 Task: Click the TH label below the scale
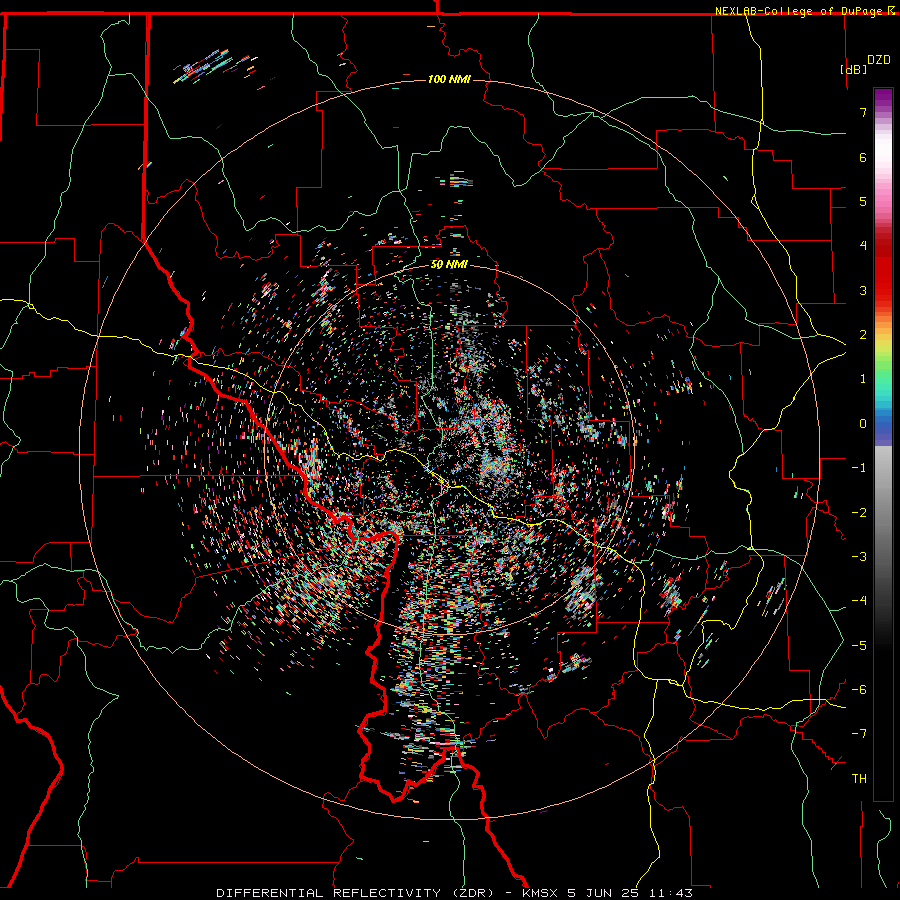coord(859,779)
